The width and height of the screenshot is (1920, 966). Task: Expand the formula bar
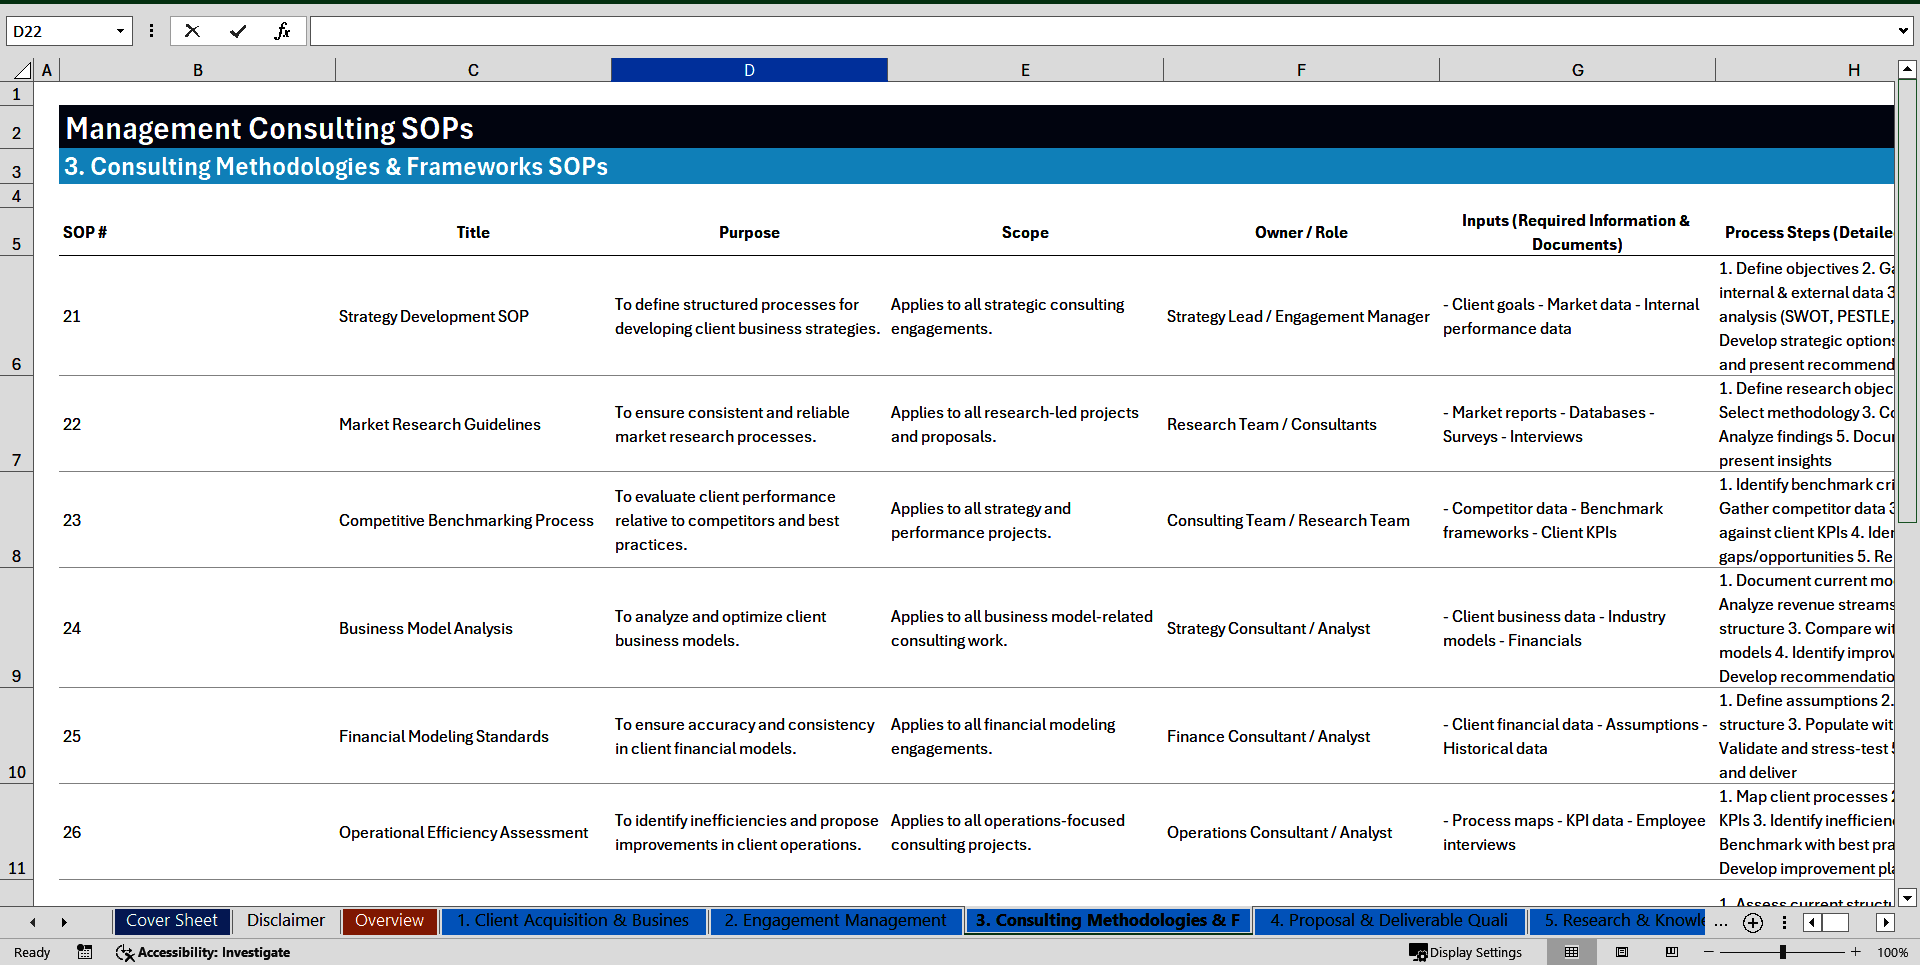tap(1902, 31)
